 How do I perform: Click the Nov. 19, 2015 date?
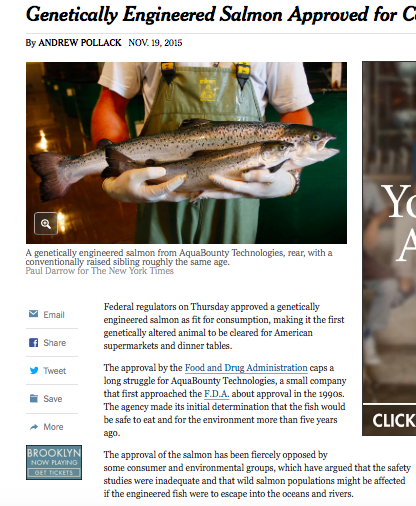[155, 43]
